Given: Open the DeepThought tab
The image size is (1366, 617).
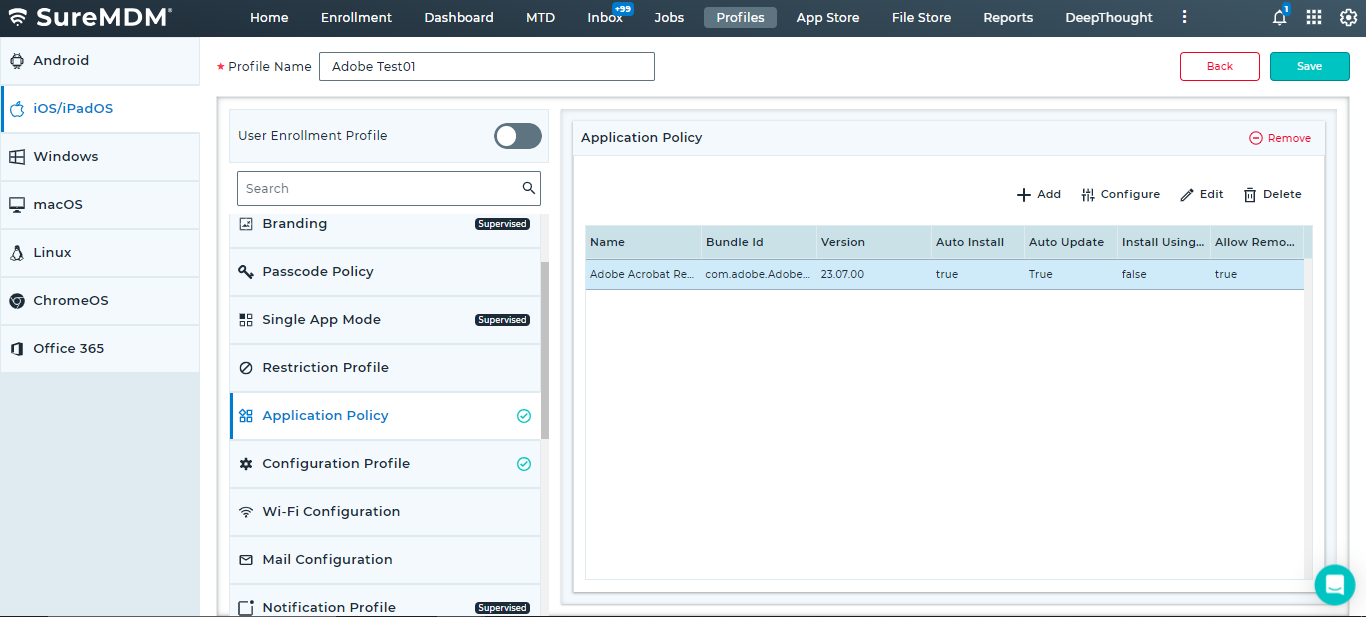Looking at the screenshot, I should pos(1108,17).
